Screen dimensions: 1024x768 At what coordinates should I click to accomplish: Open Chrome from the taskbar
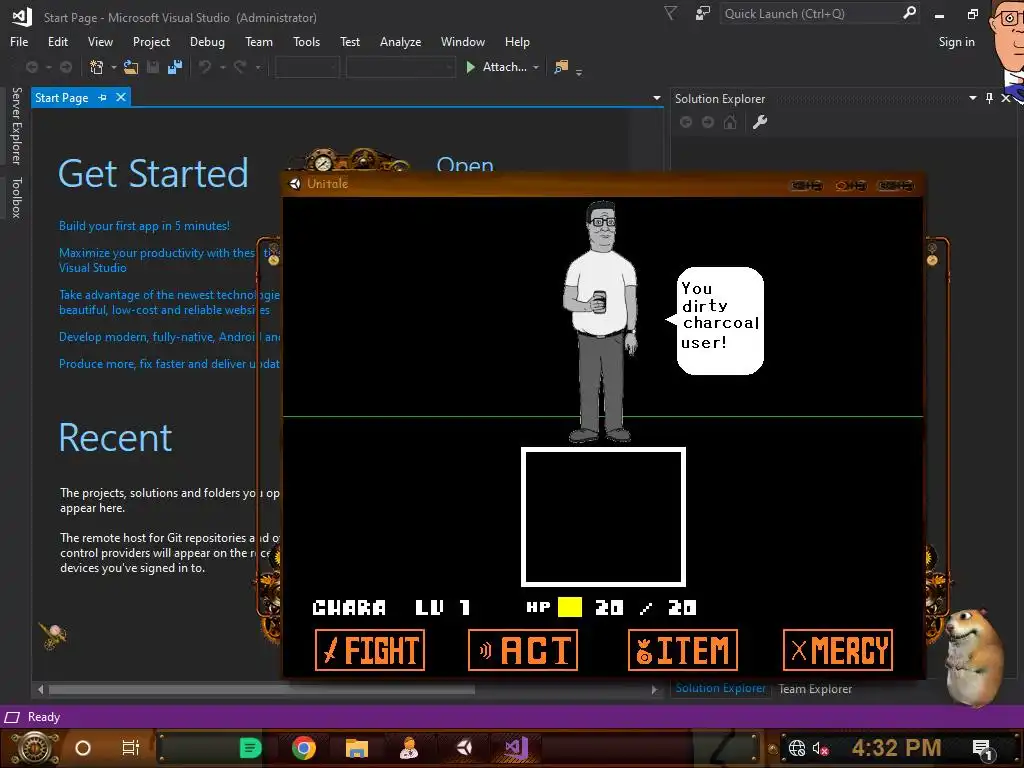click(x=304, y=748)
